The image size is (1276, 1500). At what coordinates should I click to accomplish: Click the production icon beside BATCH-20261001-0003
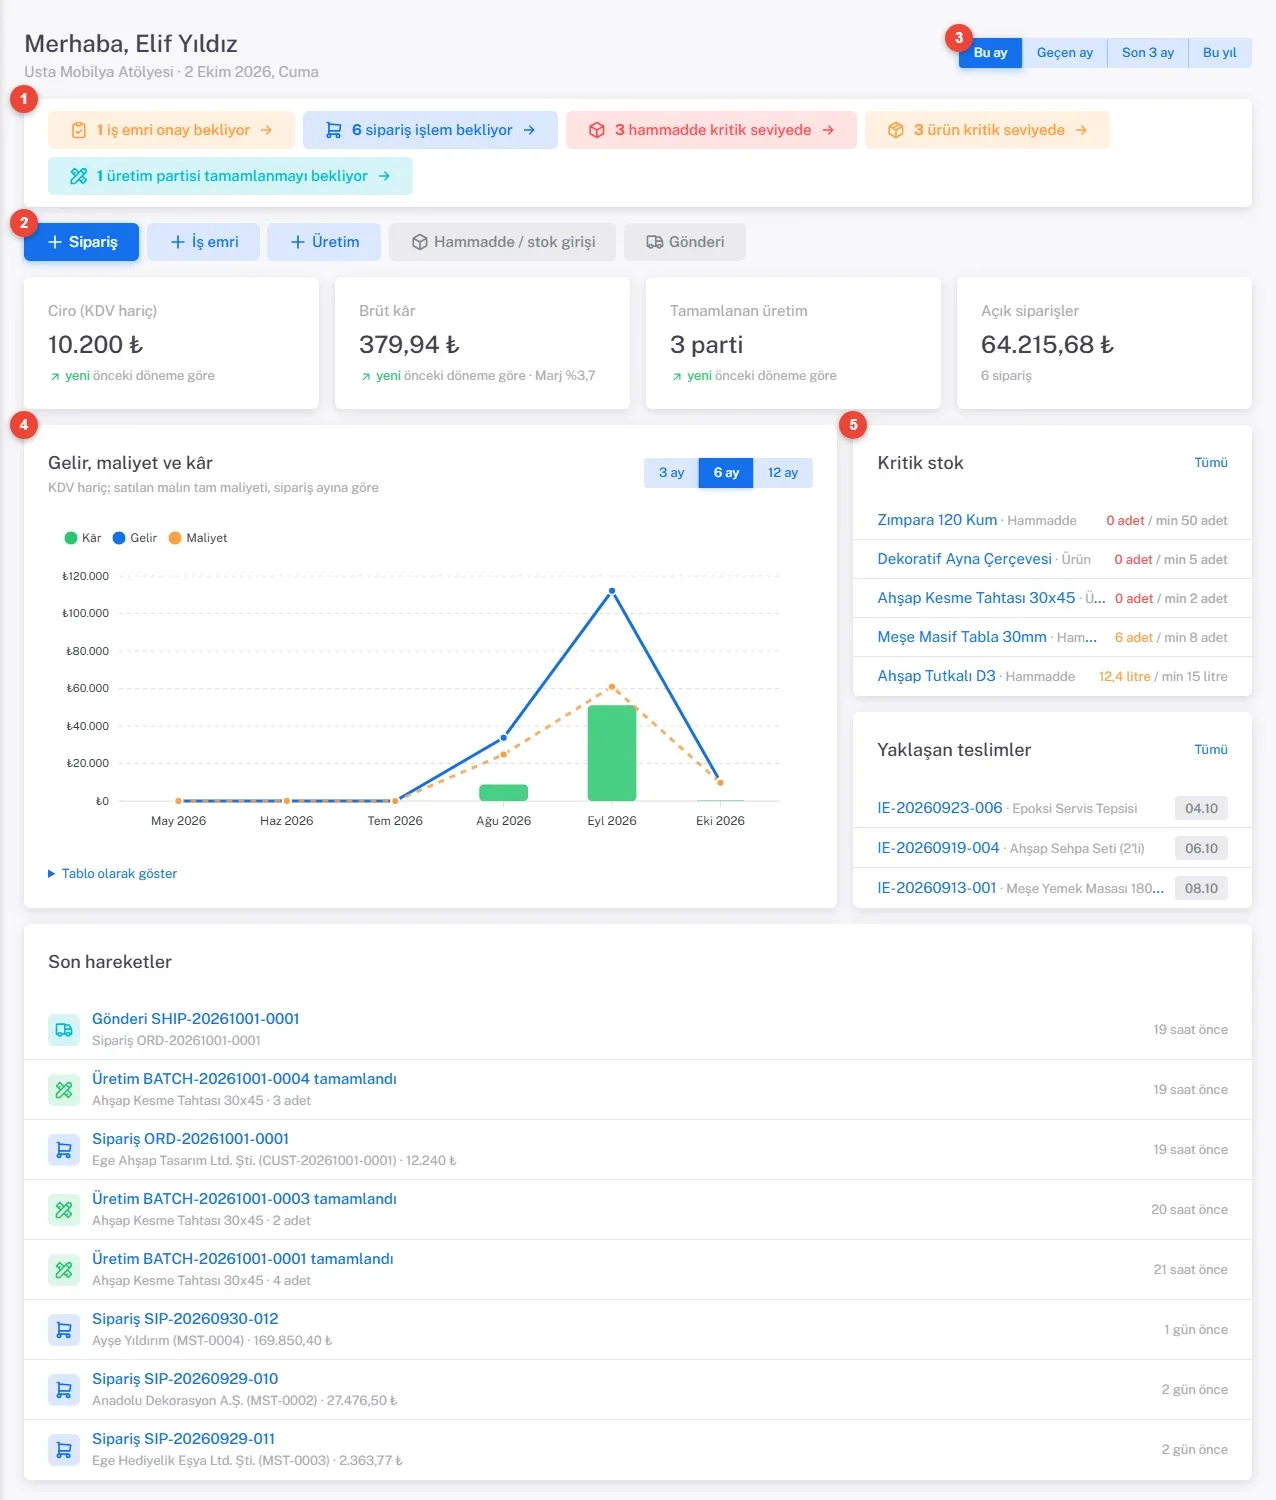click(x=64, y=1210)
